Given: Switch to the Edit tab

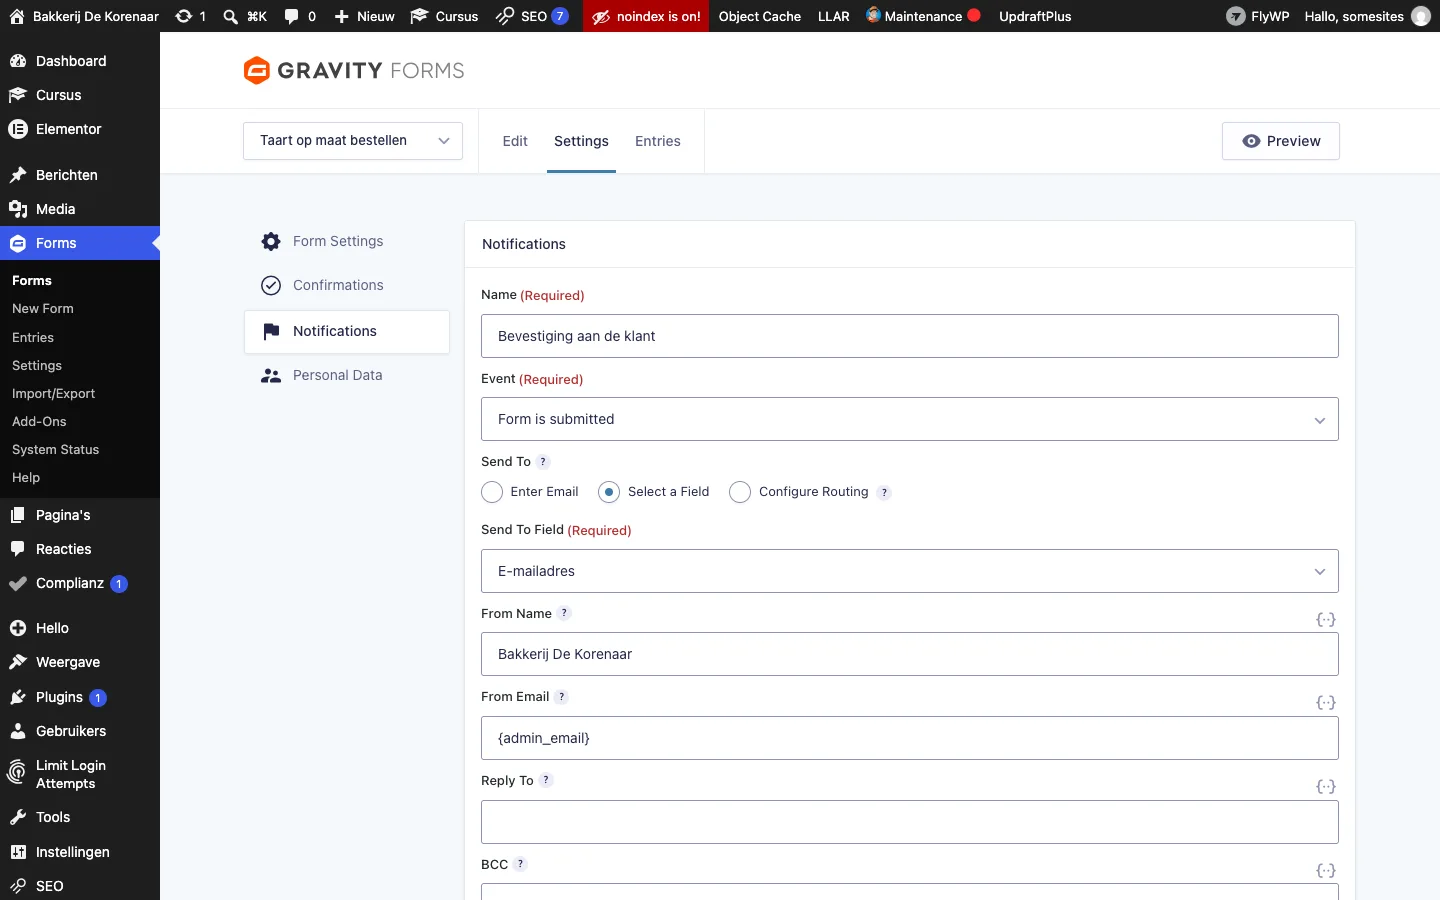Looking at the screenshot, I should tap(515, 141).
